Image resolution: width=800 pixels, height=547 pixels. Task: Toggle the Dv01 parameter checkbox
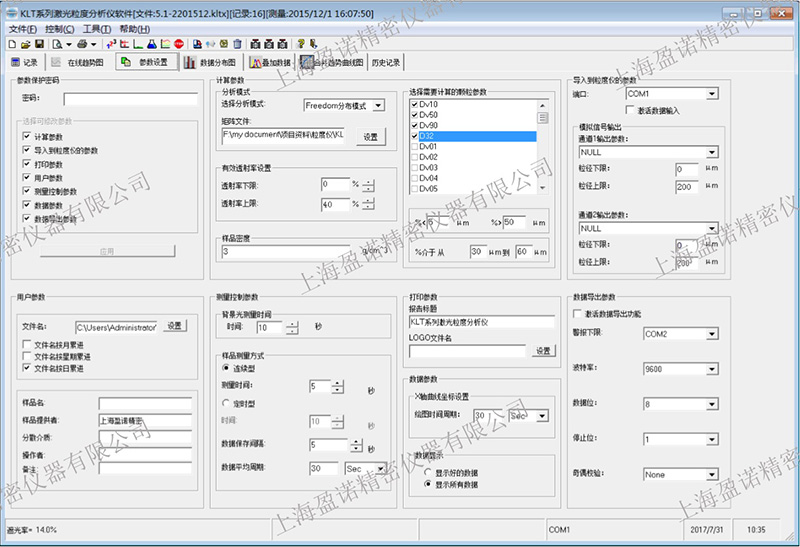pos(415,146)
